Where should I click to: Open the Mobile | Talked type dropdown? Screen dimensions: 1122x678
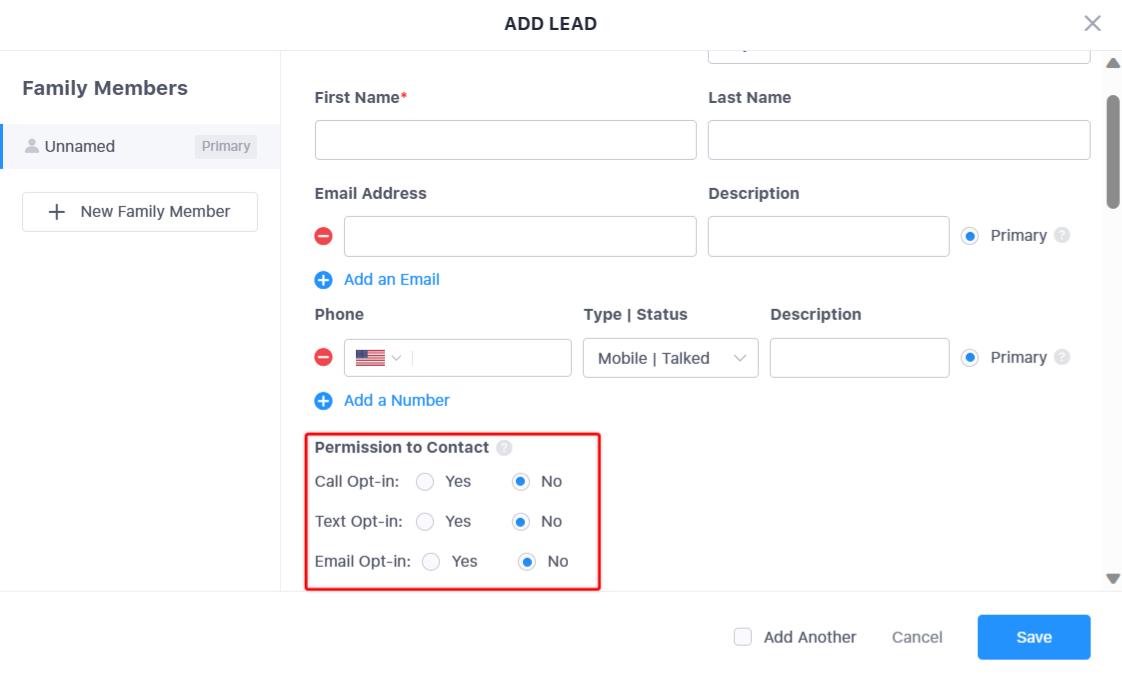(x=670, y=358)
